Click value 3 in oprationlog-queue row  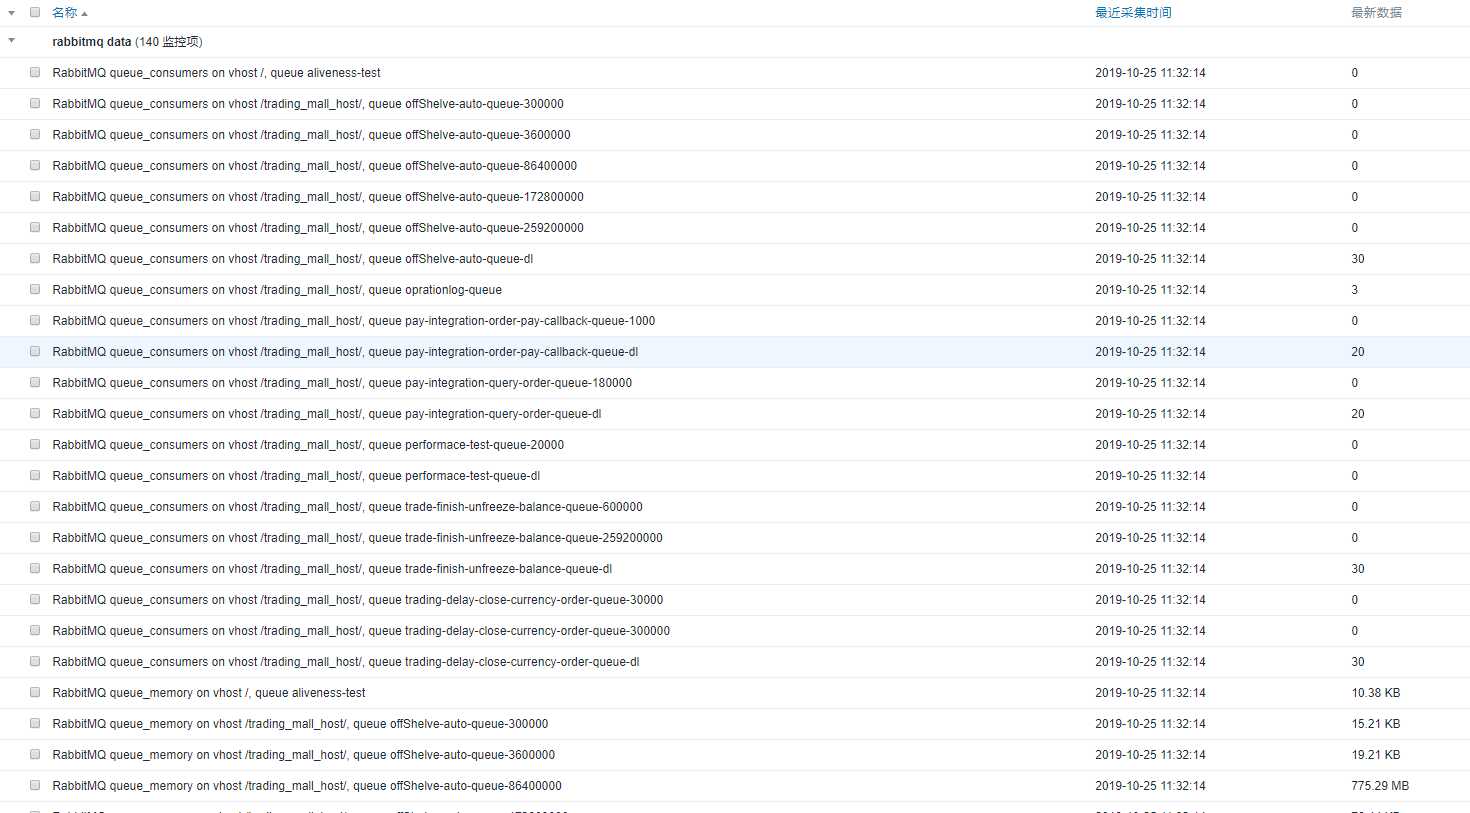(x=1355, y=290)
